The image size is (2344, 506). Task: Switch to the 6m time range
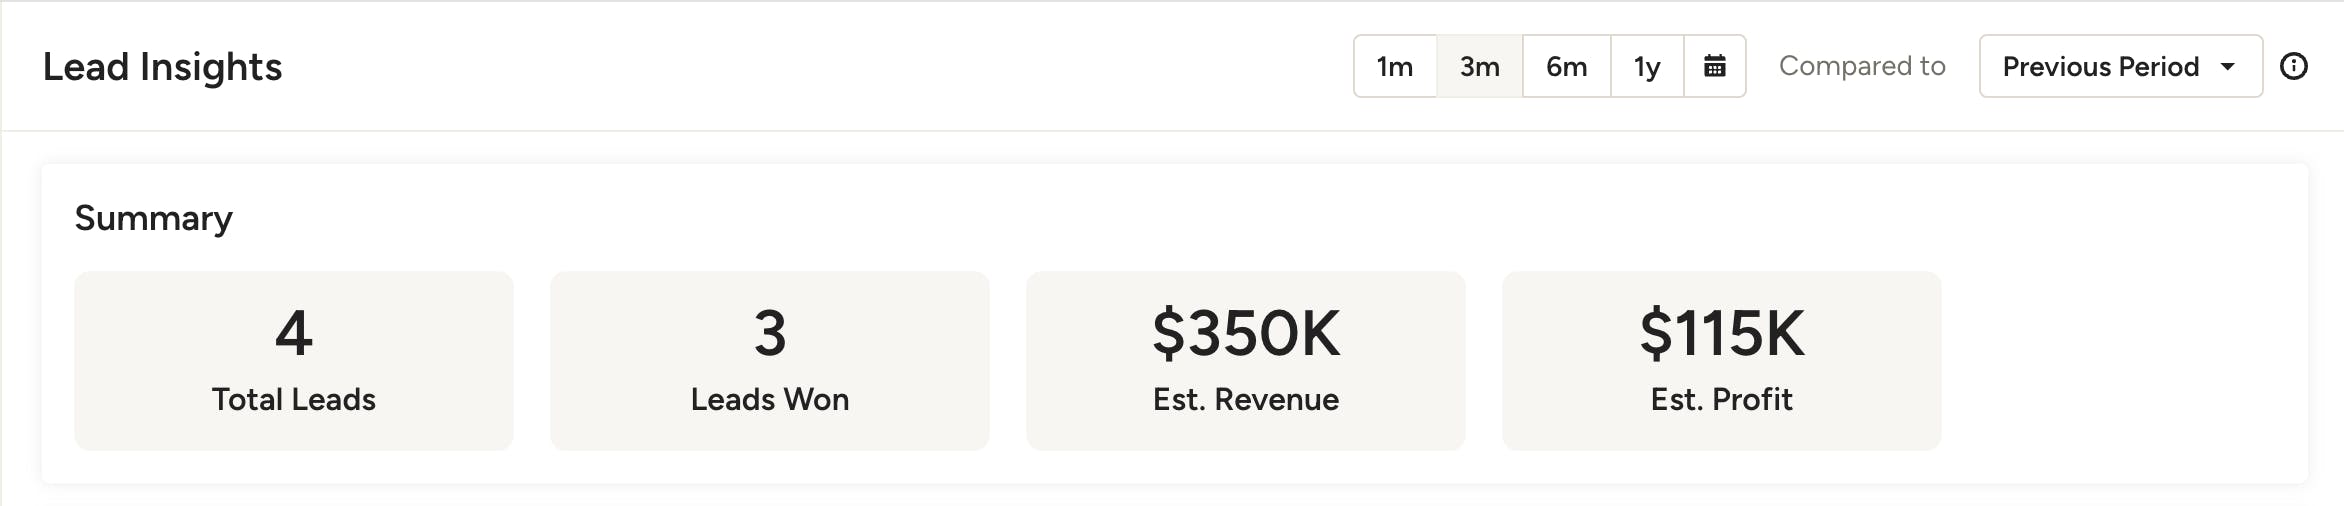[1566, 67]
